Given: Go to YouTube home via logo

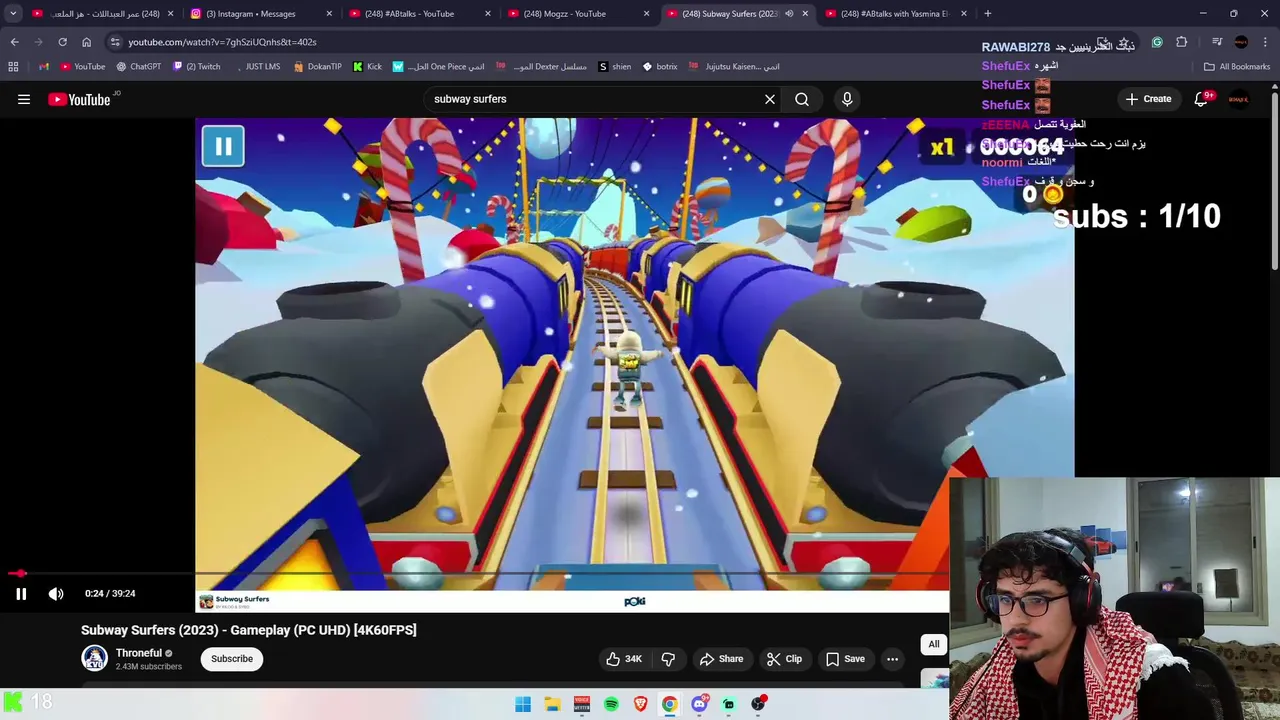Looking at the screenshot, I should (x=79, y=99).
